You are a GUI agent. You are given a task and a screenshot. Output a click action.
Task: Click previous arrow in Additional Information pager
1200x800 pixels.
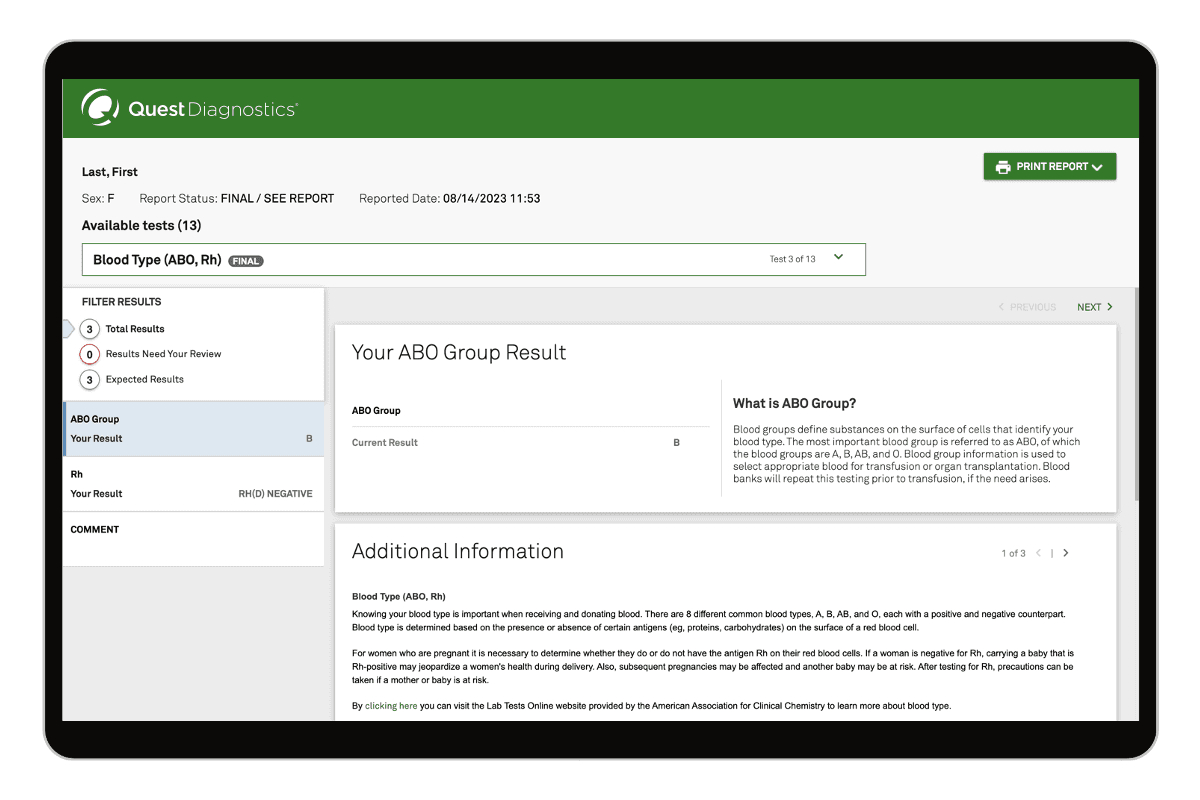1038,553
